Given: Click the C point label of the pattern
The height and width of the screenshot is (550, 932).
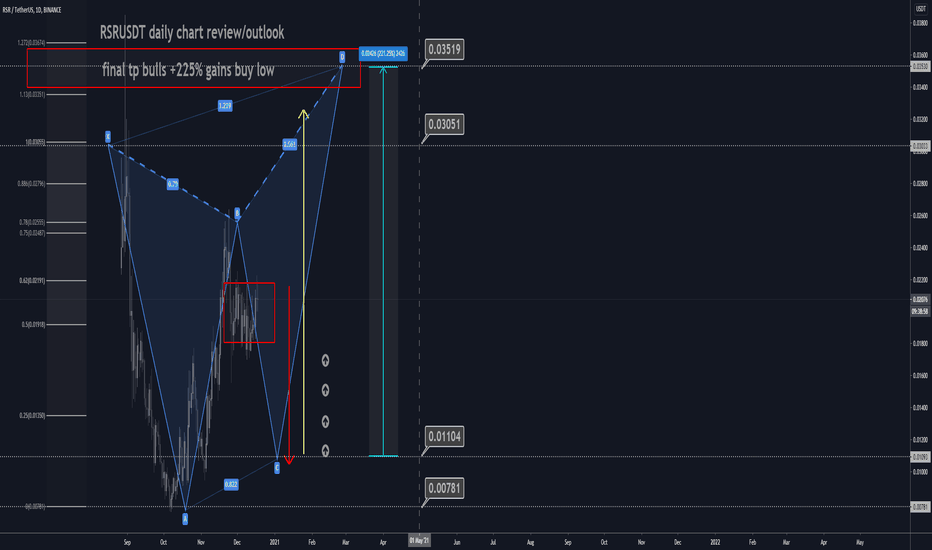Looking at the screenshot, I should (277, 468).
